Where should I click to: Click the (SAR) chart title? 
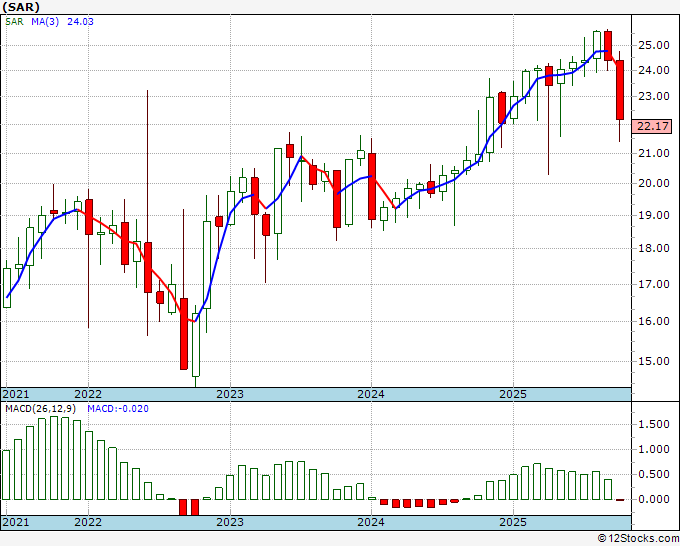tap(21, 7)
